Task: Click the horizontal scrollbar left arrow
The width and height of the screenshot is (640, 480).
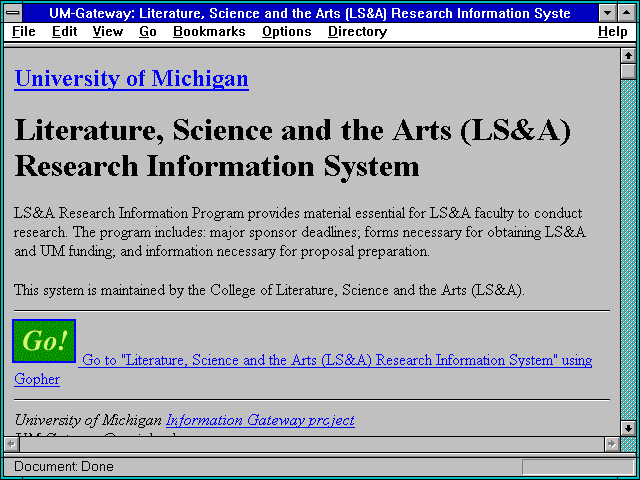Action: [x=11, y=444]
